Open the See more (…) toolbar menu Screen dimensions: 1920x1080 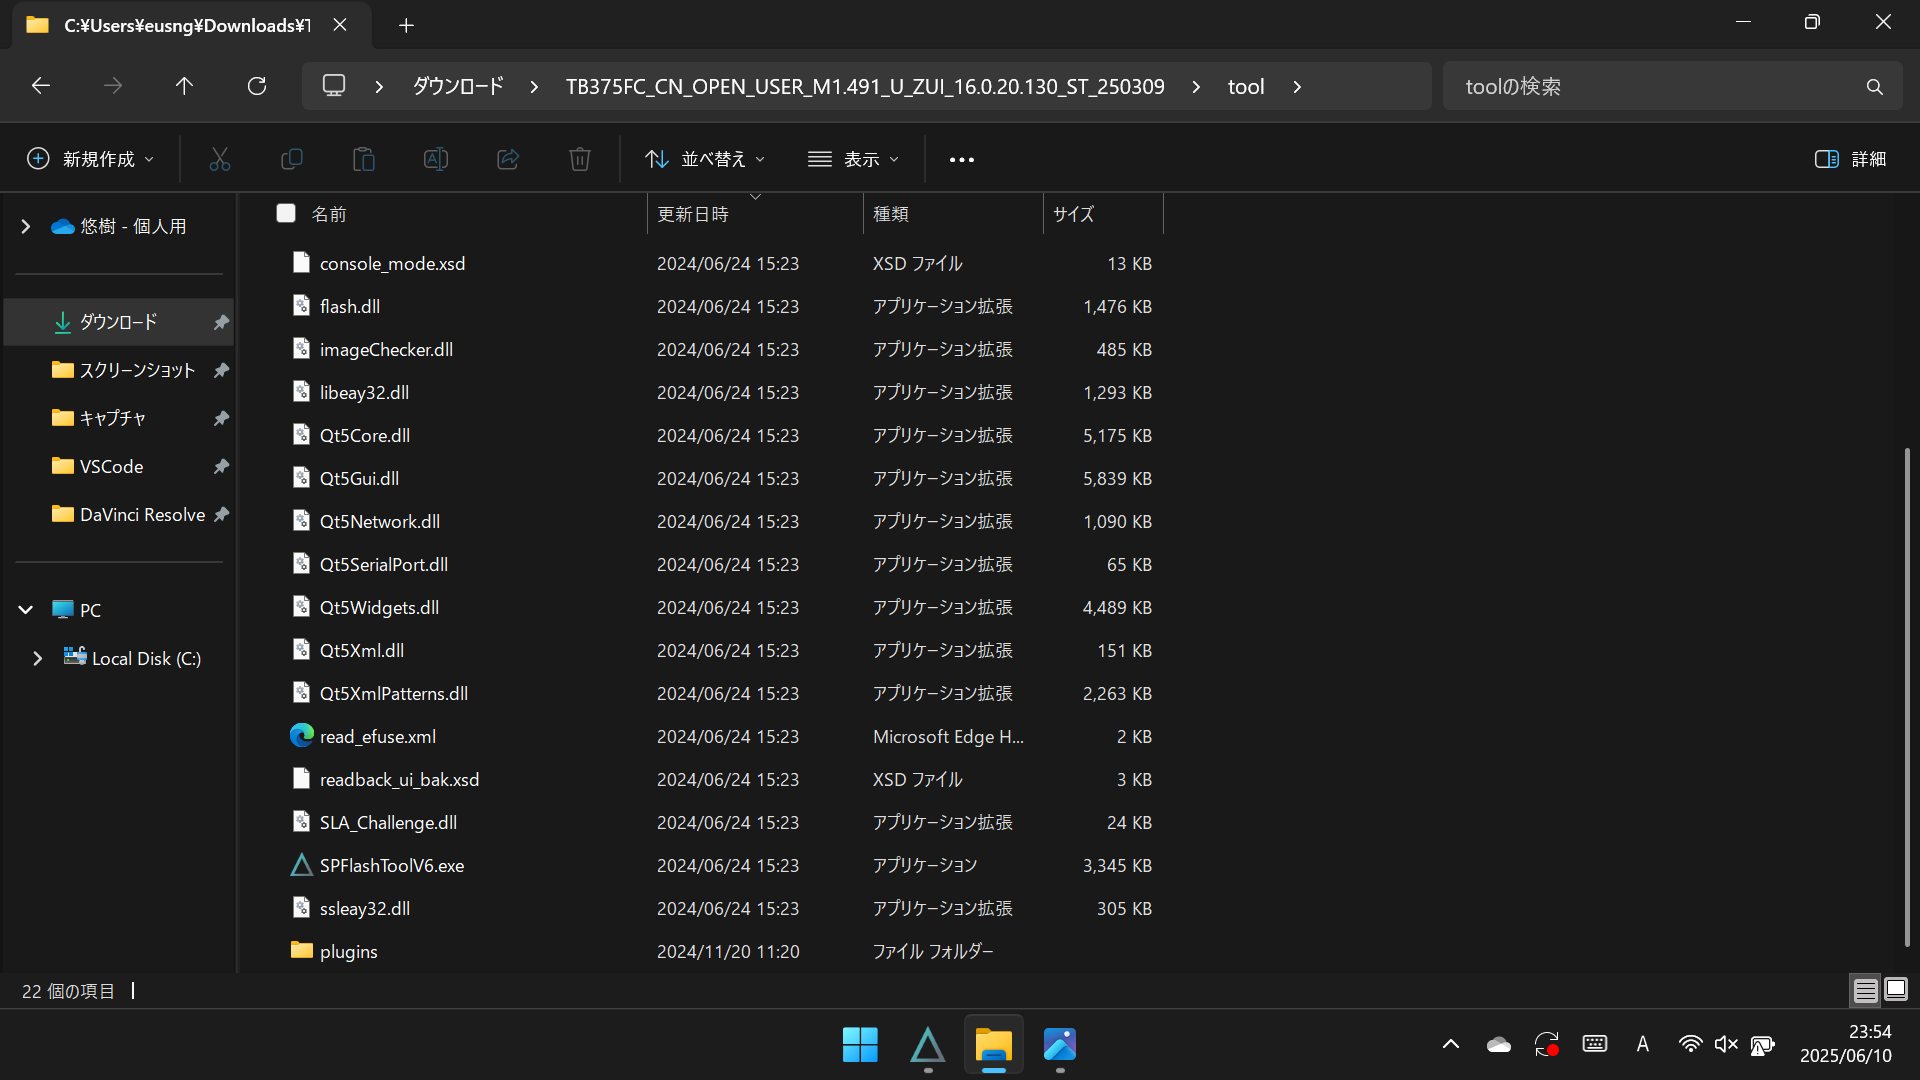961,159
